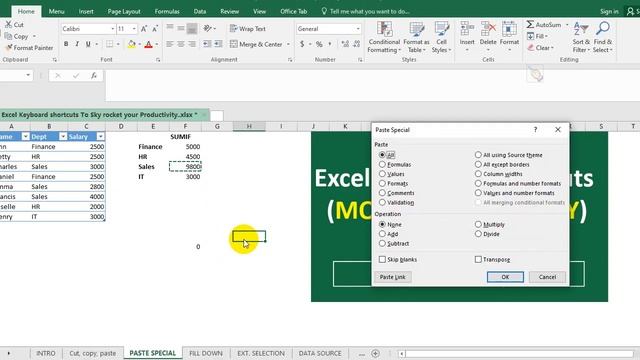Increase font size with the large A icon
Viewport: 640px width, 360px height.
pyautogui.click(x=144, y=29)
